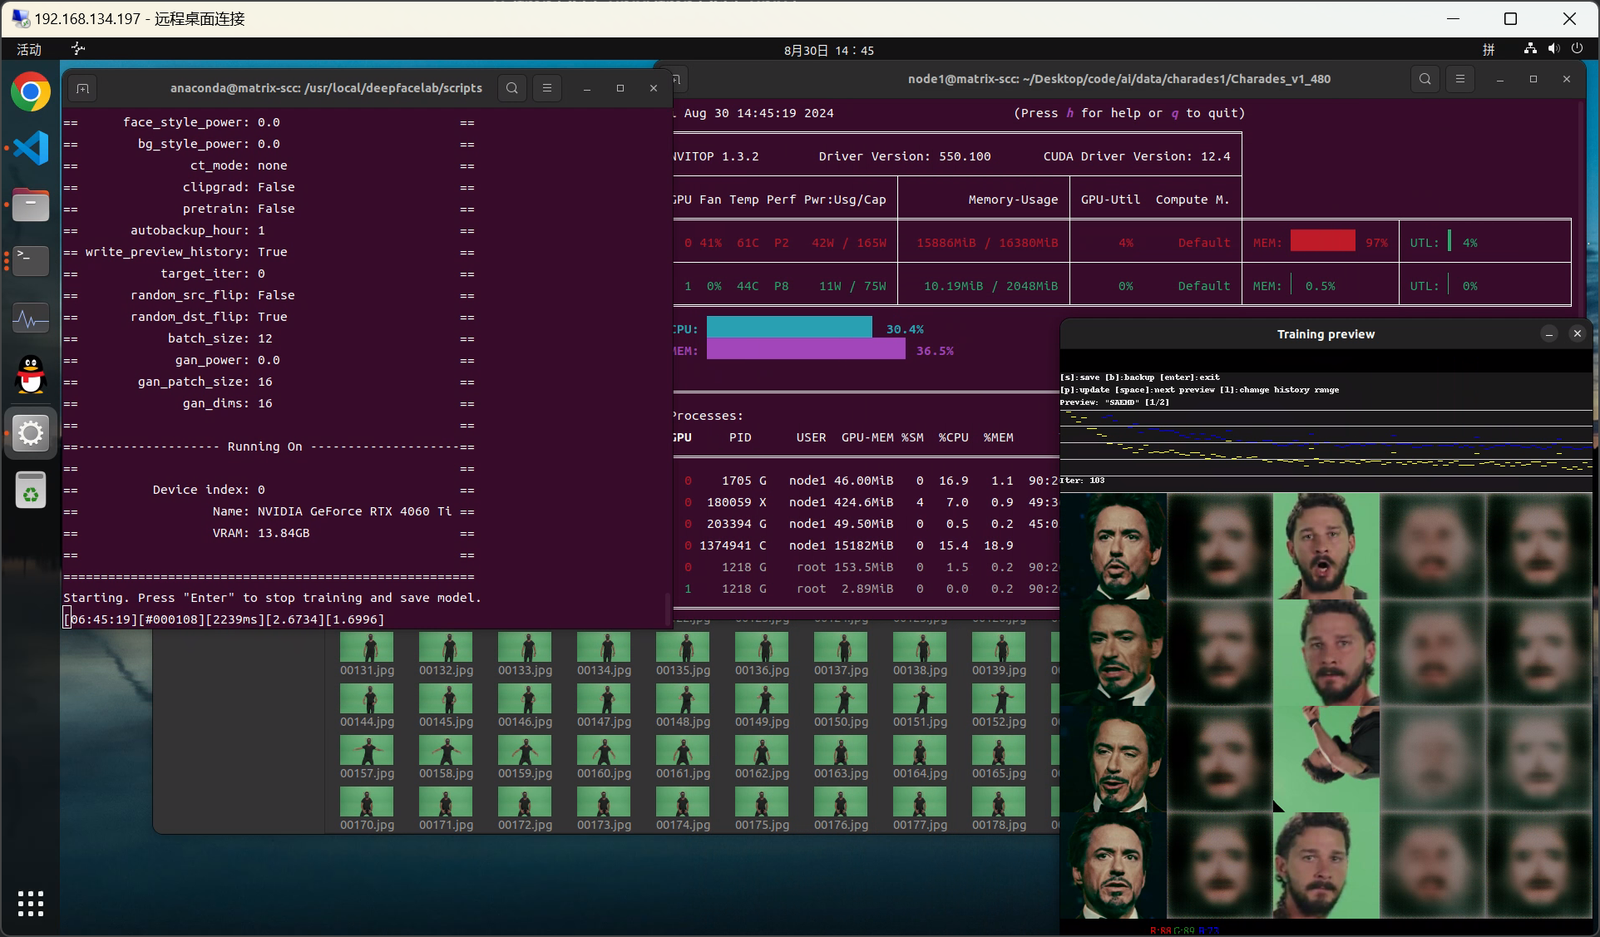Image resolution: width=1600 pixels, height=937 pixels.
Task: Minimize the node1 terminal window
Action: pyautogui.click(x=1500, y=79)
